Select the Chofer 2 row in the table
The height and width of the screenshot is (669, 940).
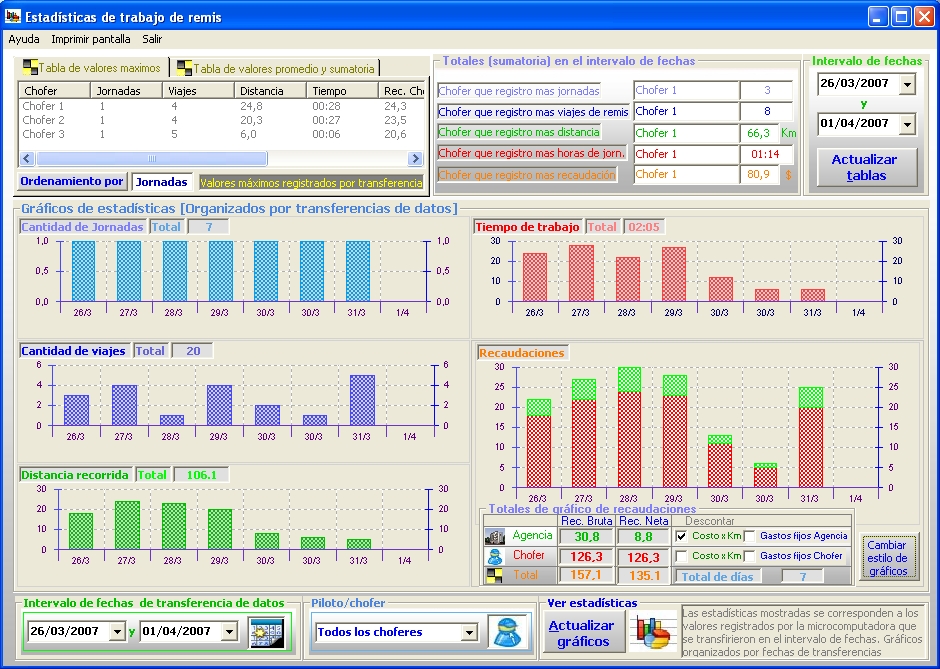(222, 120)
